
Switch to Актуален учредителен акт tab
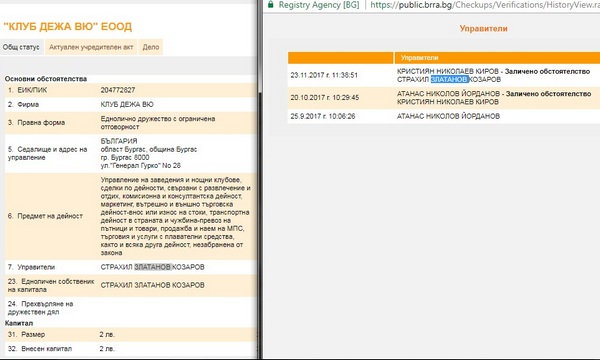[x=91, y=47]
